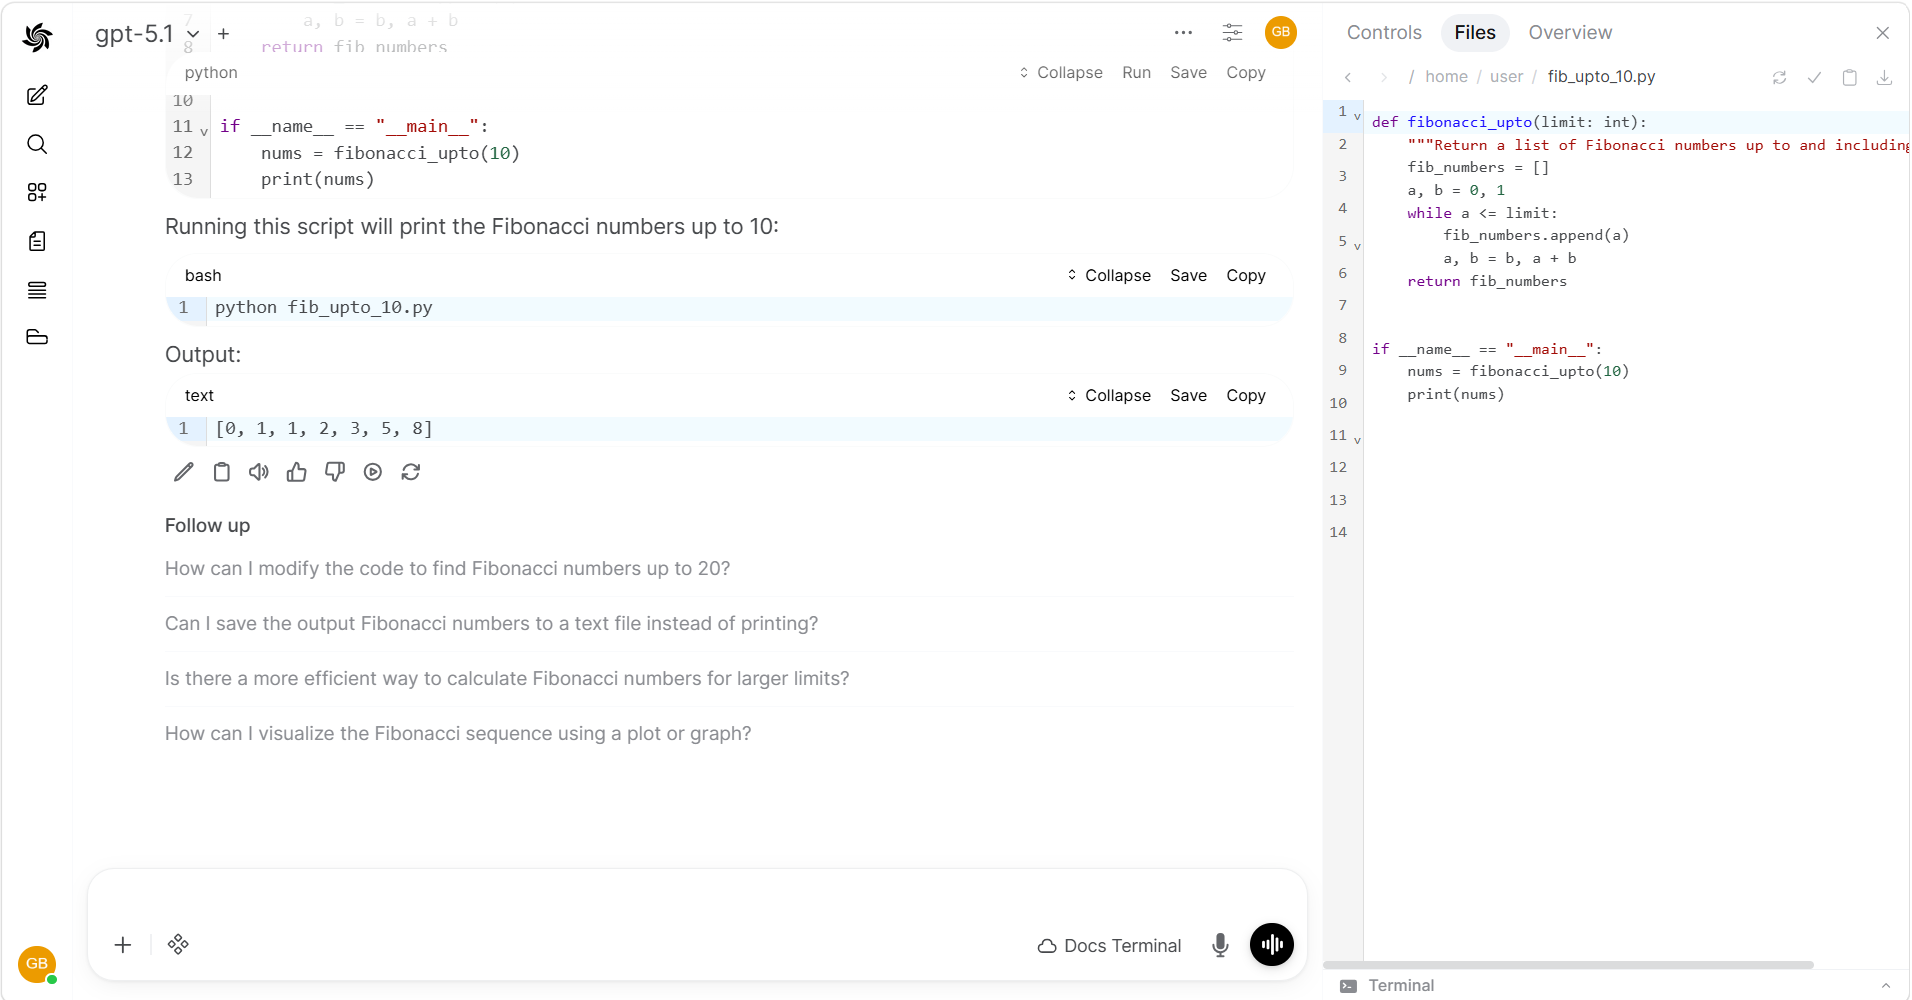1912x1000 pixels.
Task: Save the python code block
Action: click(x=1189, y=73)
